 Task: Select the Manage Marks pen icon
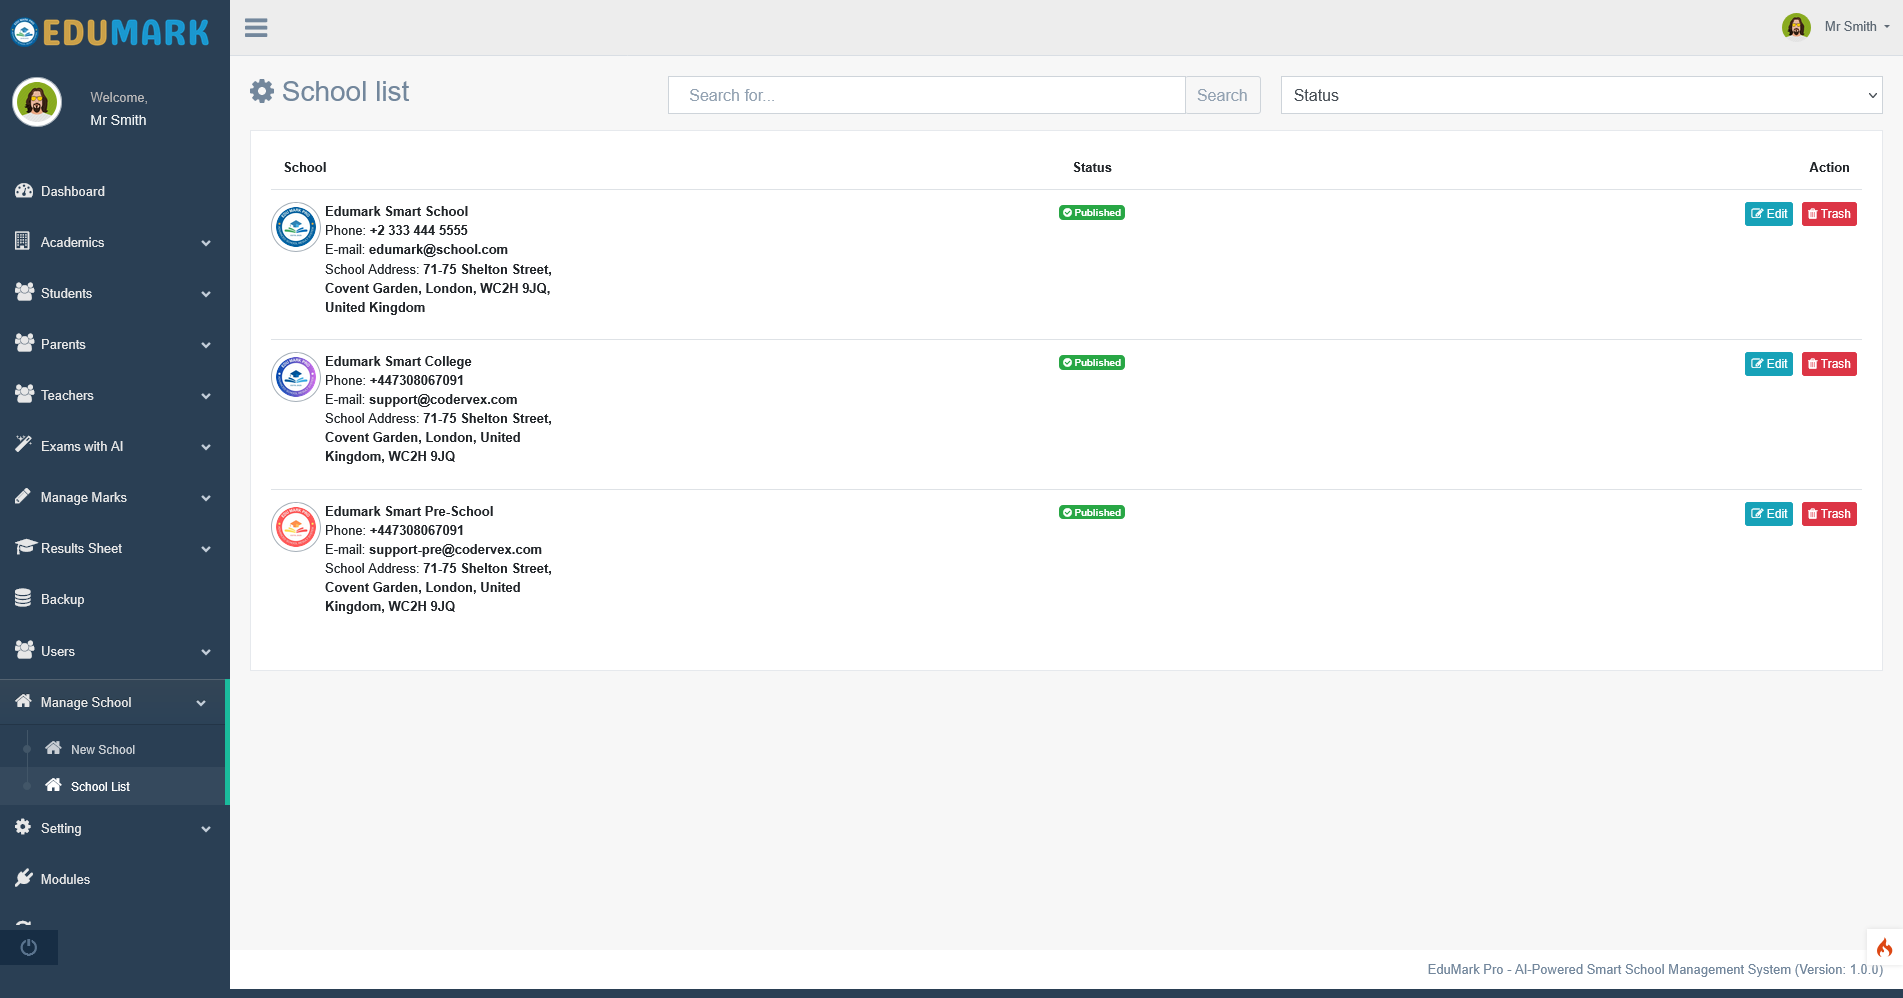[24, 497]
